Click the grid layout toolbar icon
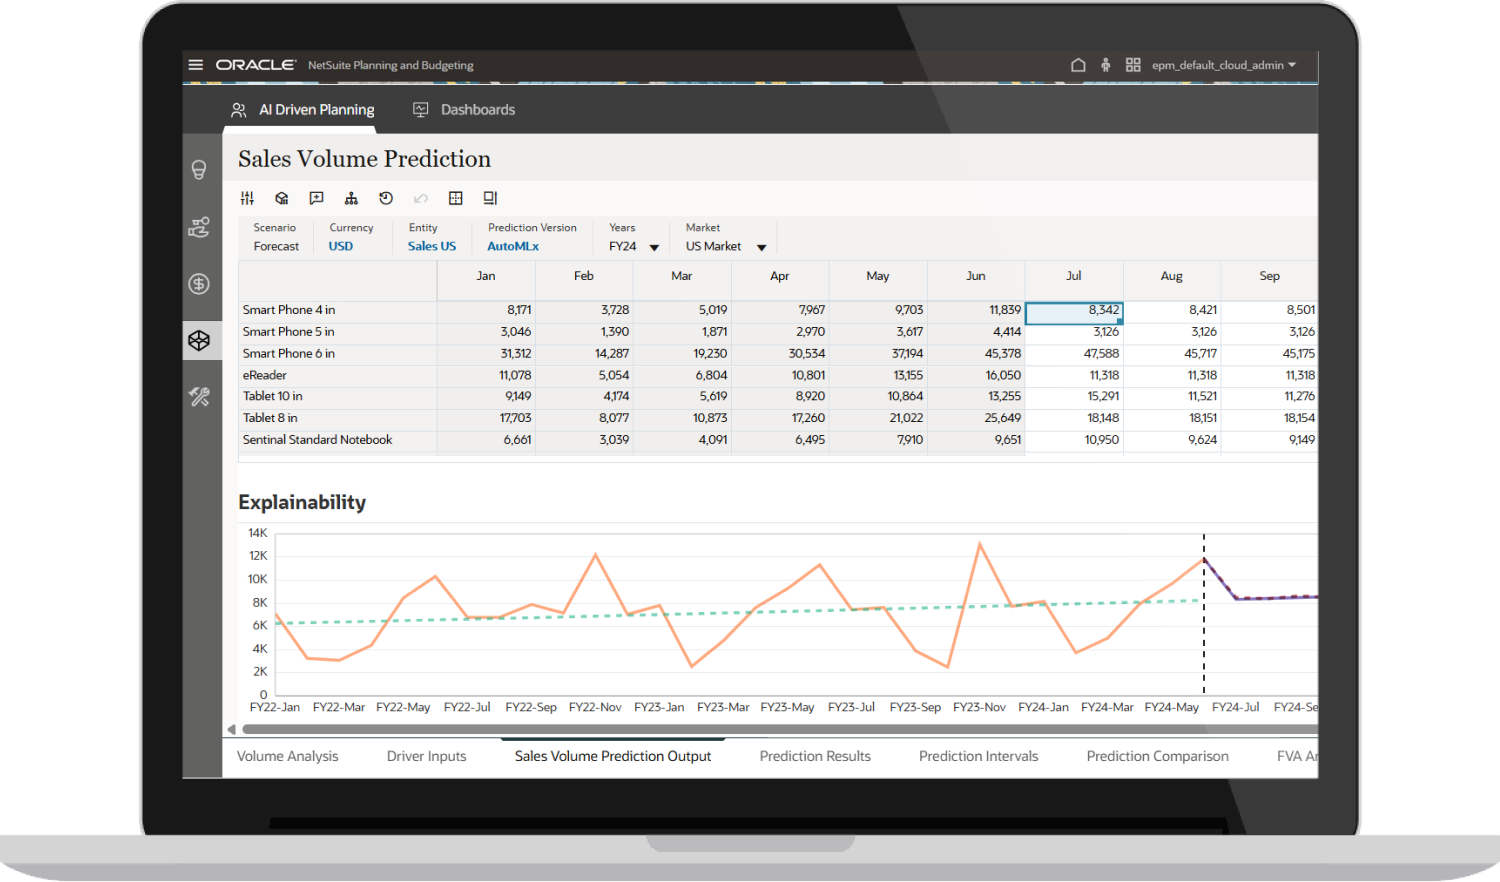1500x882 pixels. [456, 198]
